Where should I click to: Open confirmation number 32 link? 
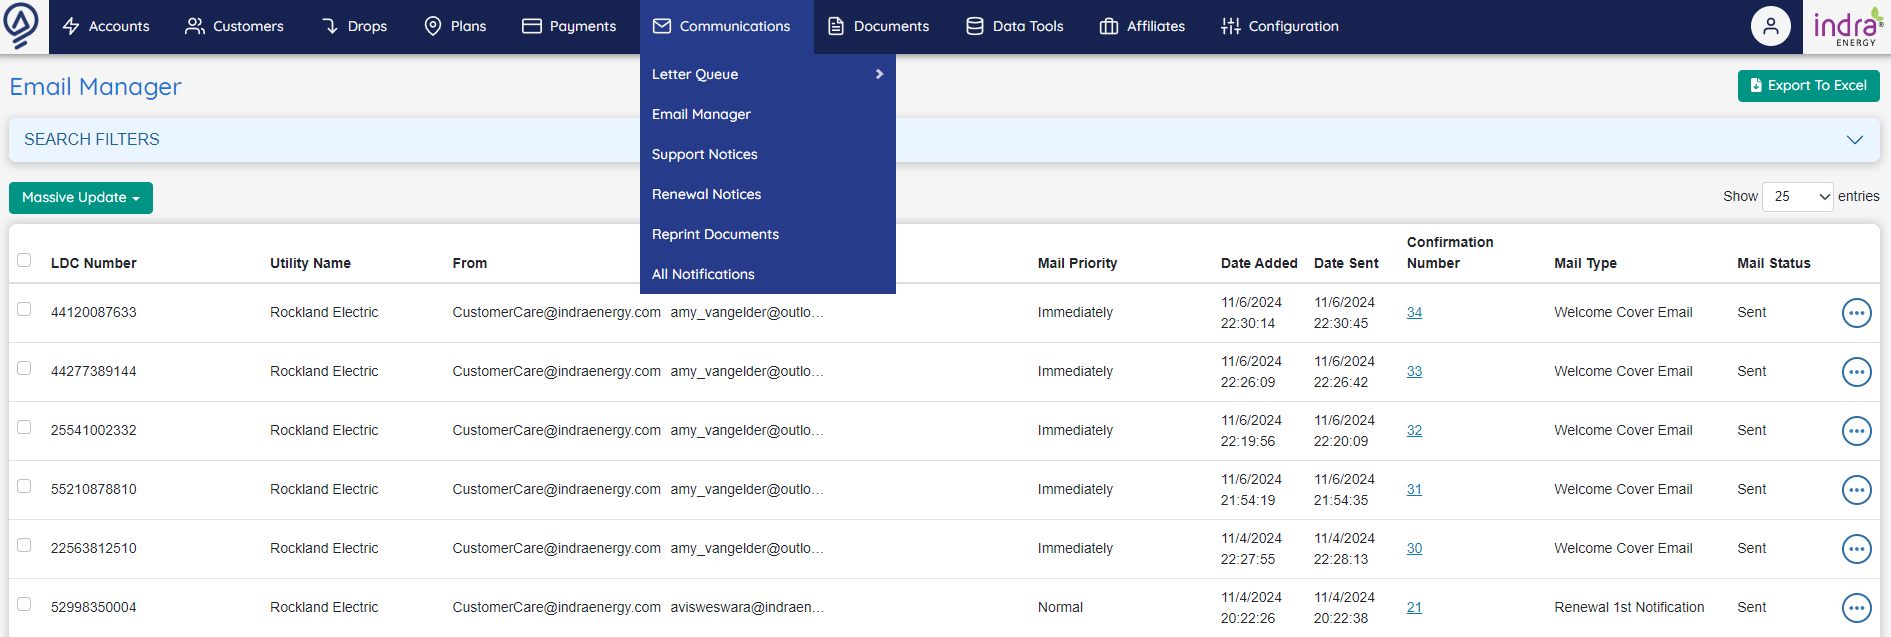click(1414, 430)
